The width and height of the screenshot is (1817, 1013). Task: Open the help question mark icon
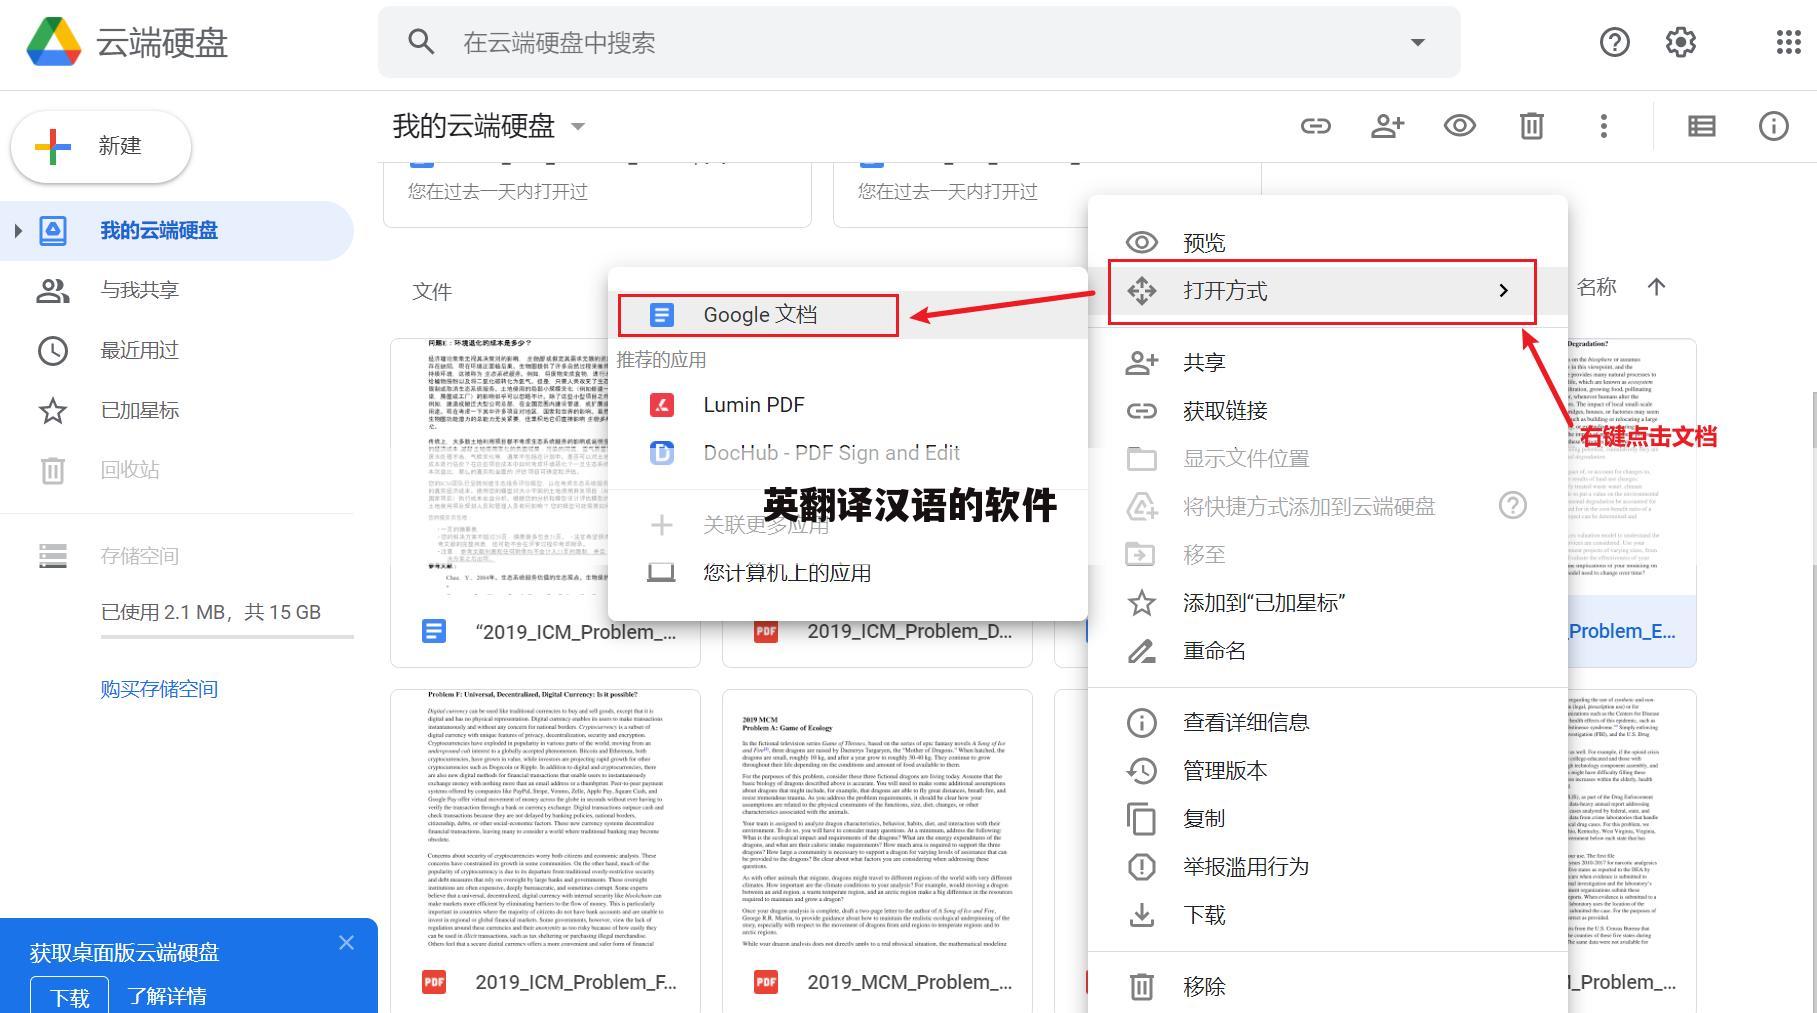1614,42
